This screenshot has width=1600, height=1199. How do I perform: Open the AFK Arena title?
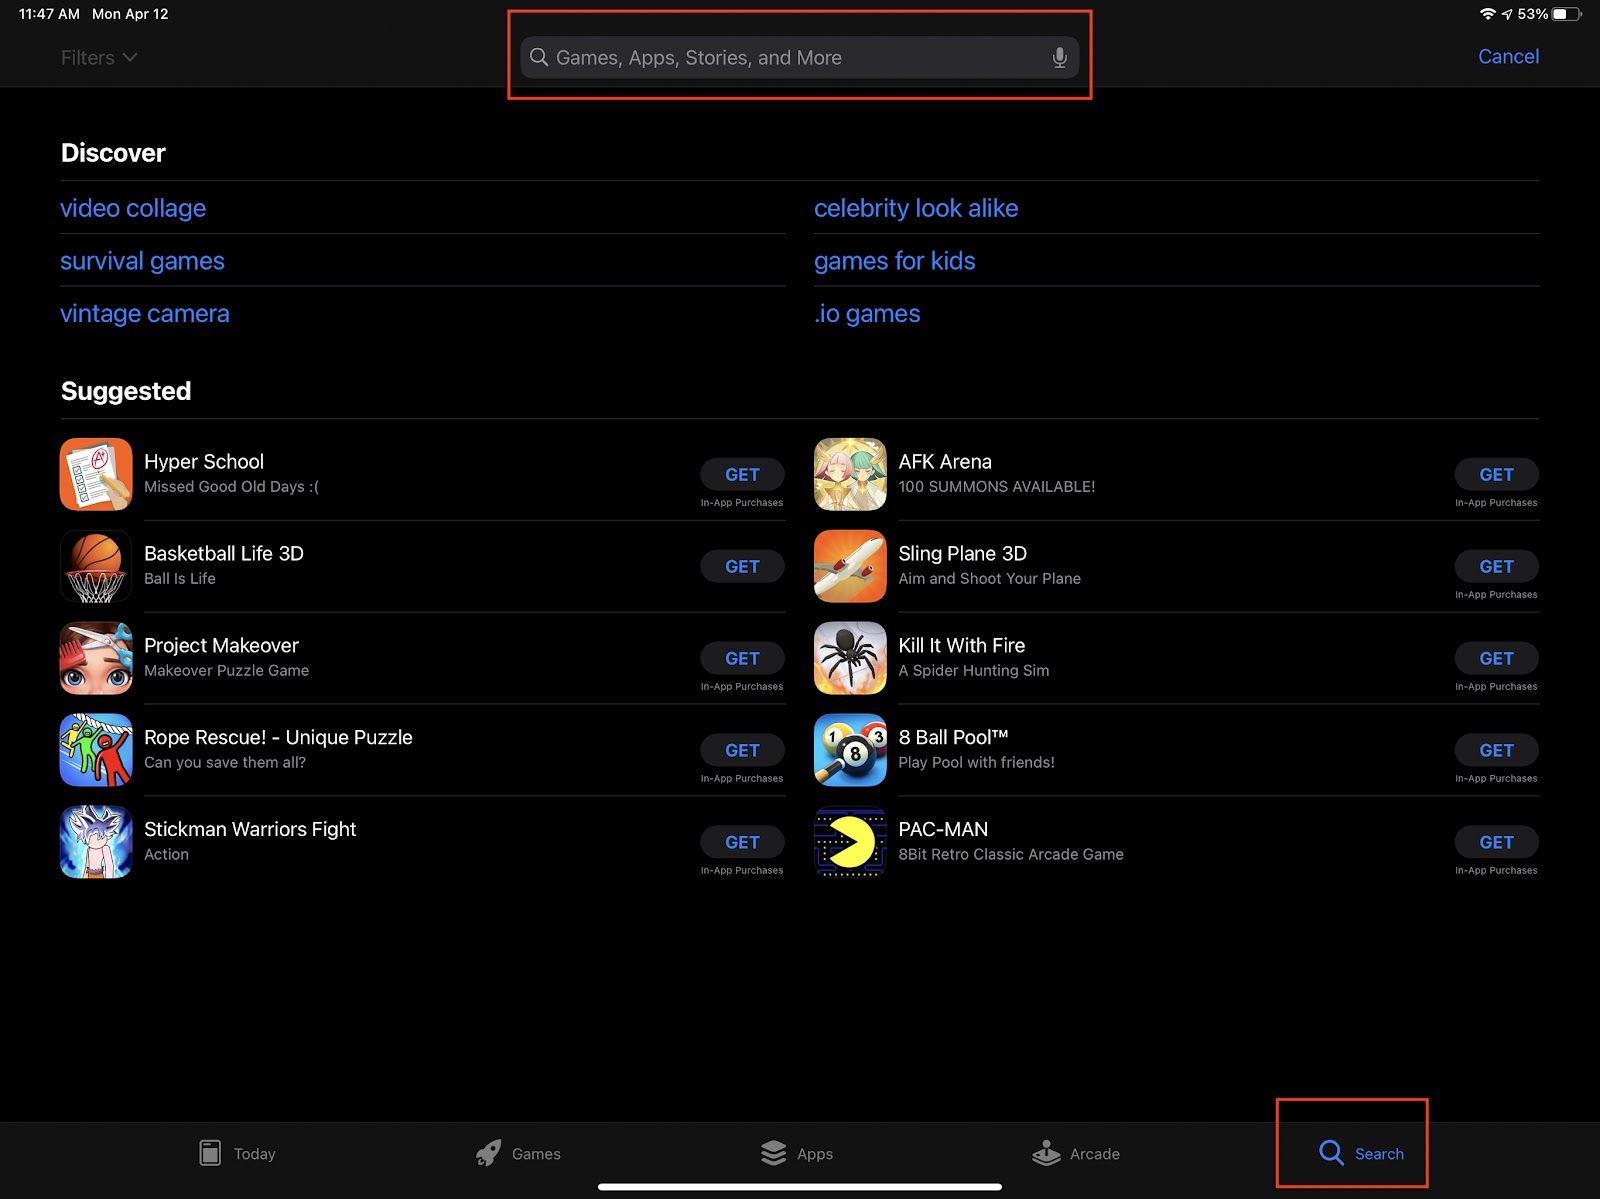[945, 462]
